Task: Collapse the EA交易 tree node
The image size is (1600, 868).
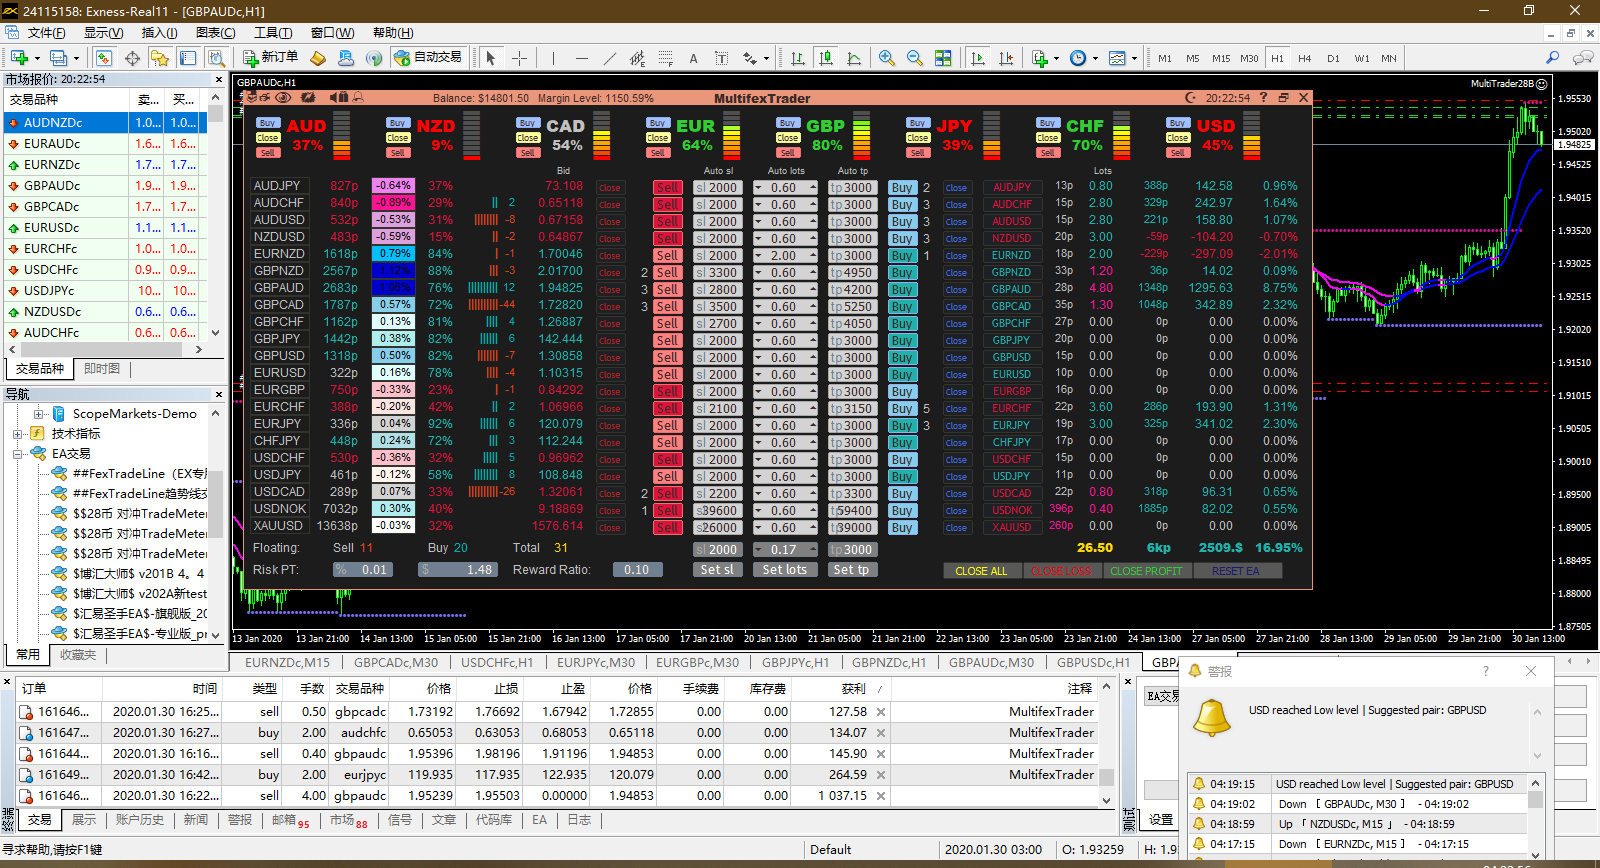Action: 18,454
